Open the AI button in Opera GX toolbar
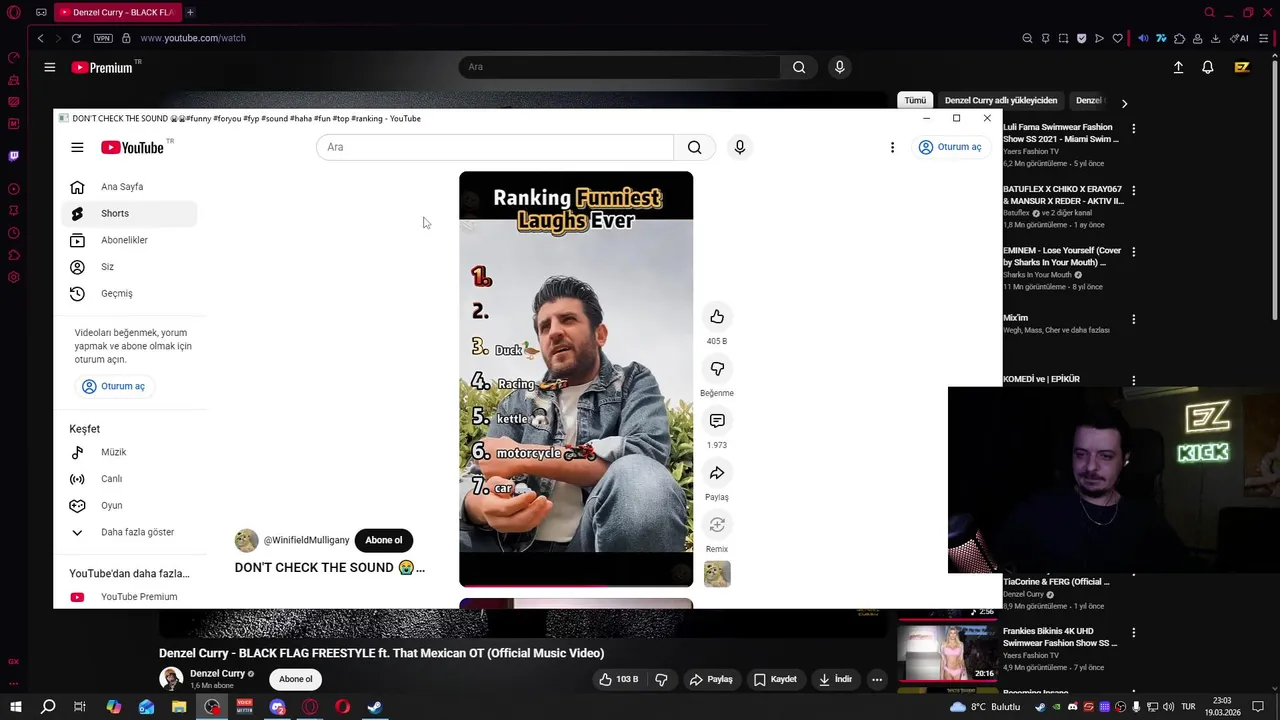The image size is (1280, 720). [1240, 38]
